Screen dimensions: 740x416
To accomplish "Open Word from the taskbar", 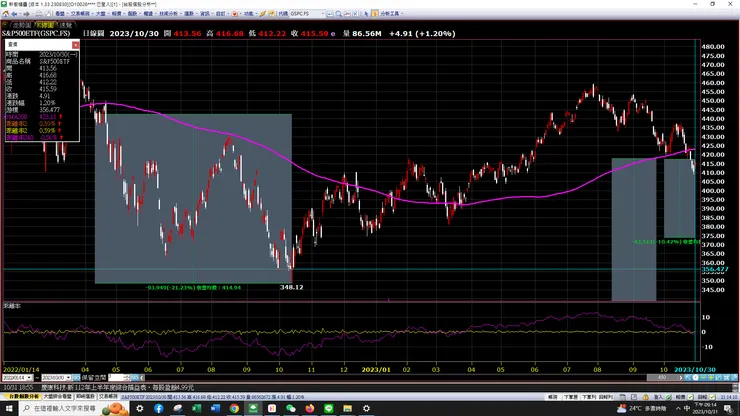I will tap(215, 408).
